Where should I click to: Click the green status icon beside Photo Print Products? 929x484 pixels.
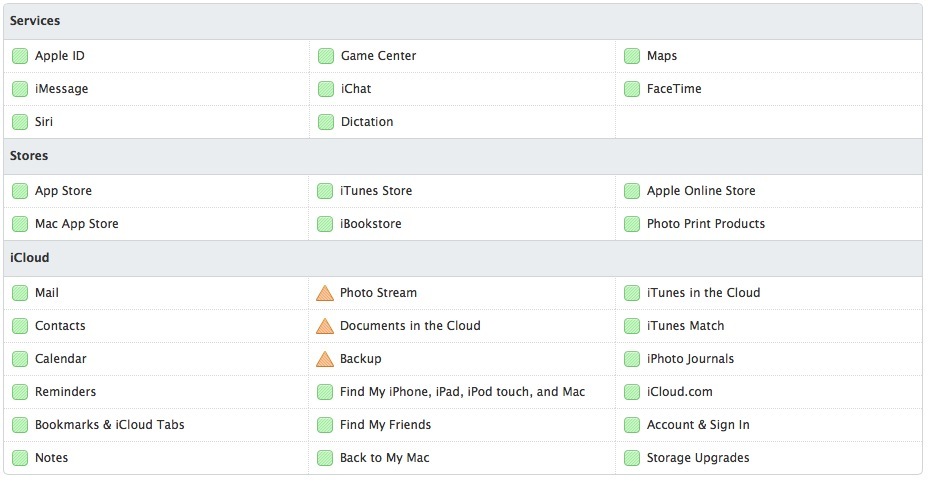pyautogui.click(x=632, y=225)
